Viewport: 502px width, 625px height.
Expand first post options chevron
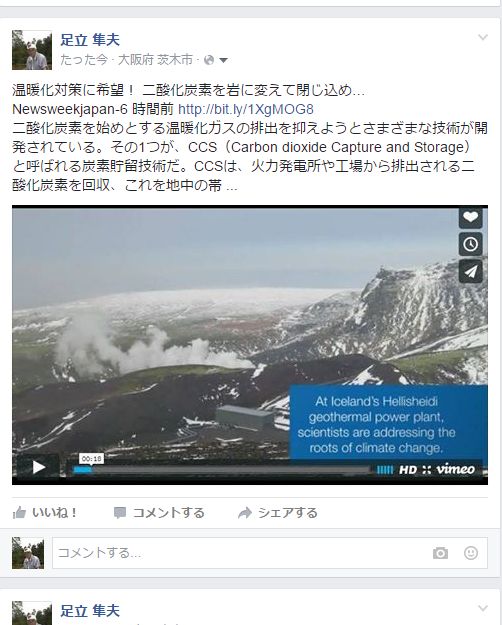point(483,37)
